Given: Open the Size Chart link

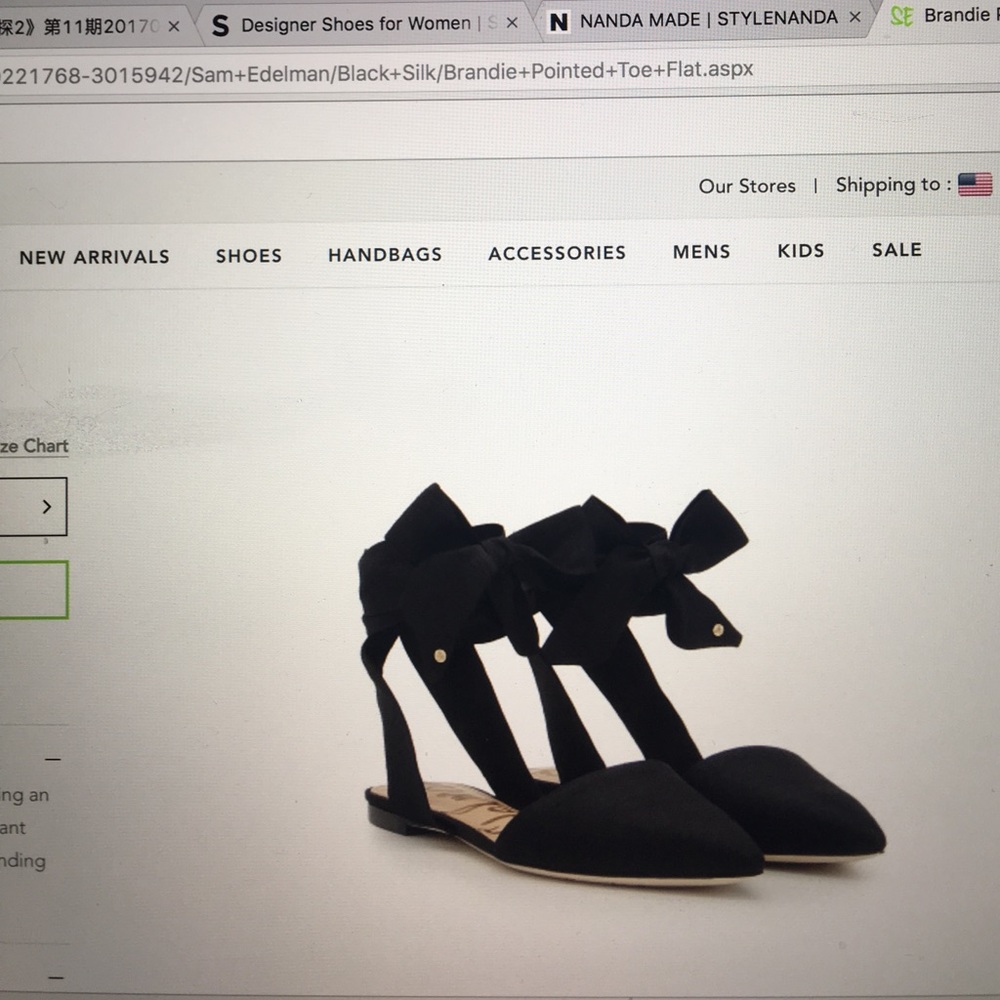Looking at the screenshot, I should [34, 446].
